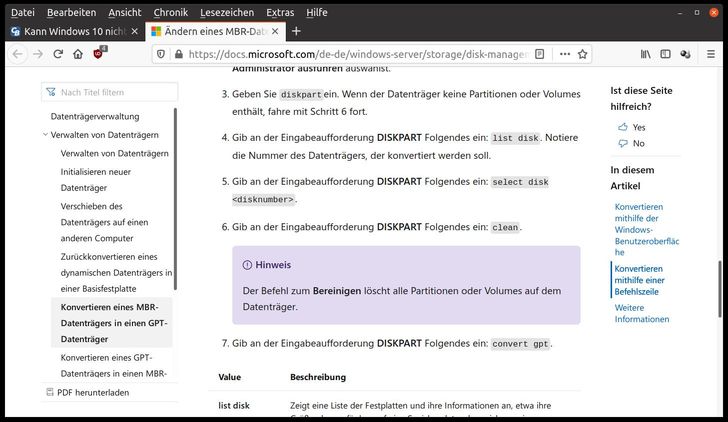The image size is (728, 422).
Task: Click 'PDF herunterladen' button
Action: click(x=88, y=392)
